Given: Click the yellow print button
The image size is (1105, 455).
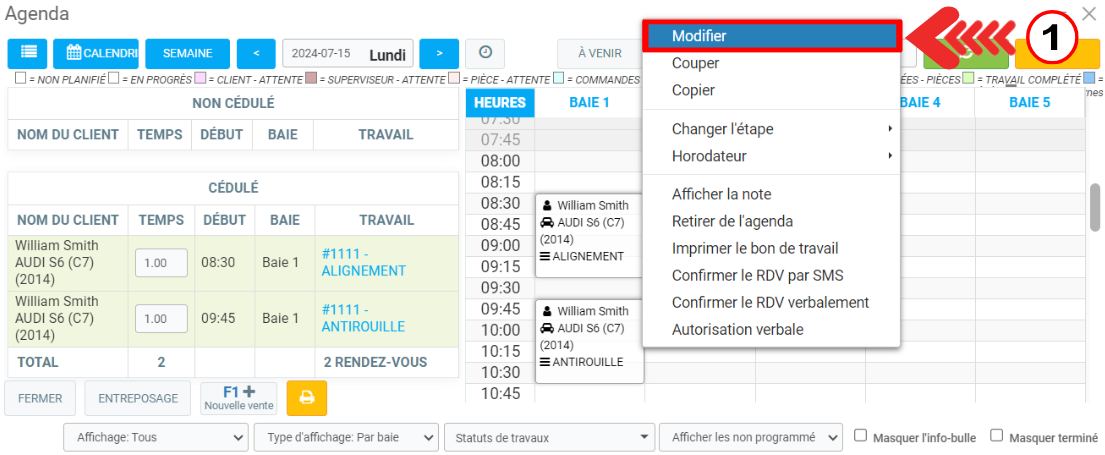Looking at the screenshot, I should pyautogui.click(x=306, y=398).
